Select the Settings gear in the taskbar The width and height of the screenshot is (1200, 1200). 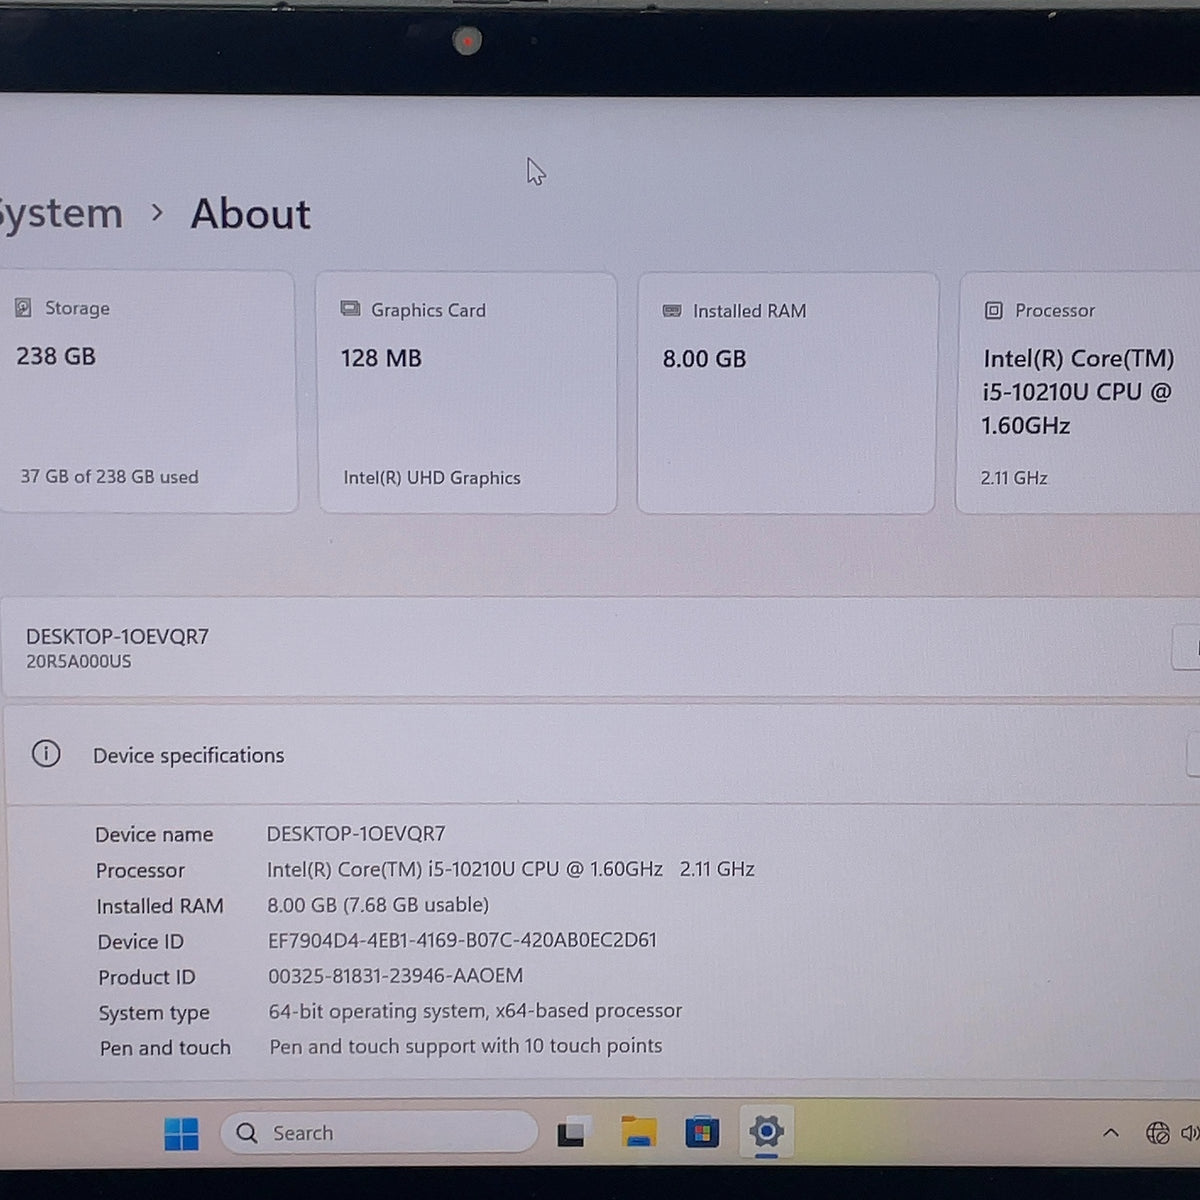coord(766,1132)
